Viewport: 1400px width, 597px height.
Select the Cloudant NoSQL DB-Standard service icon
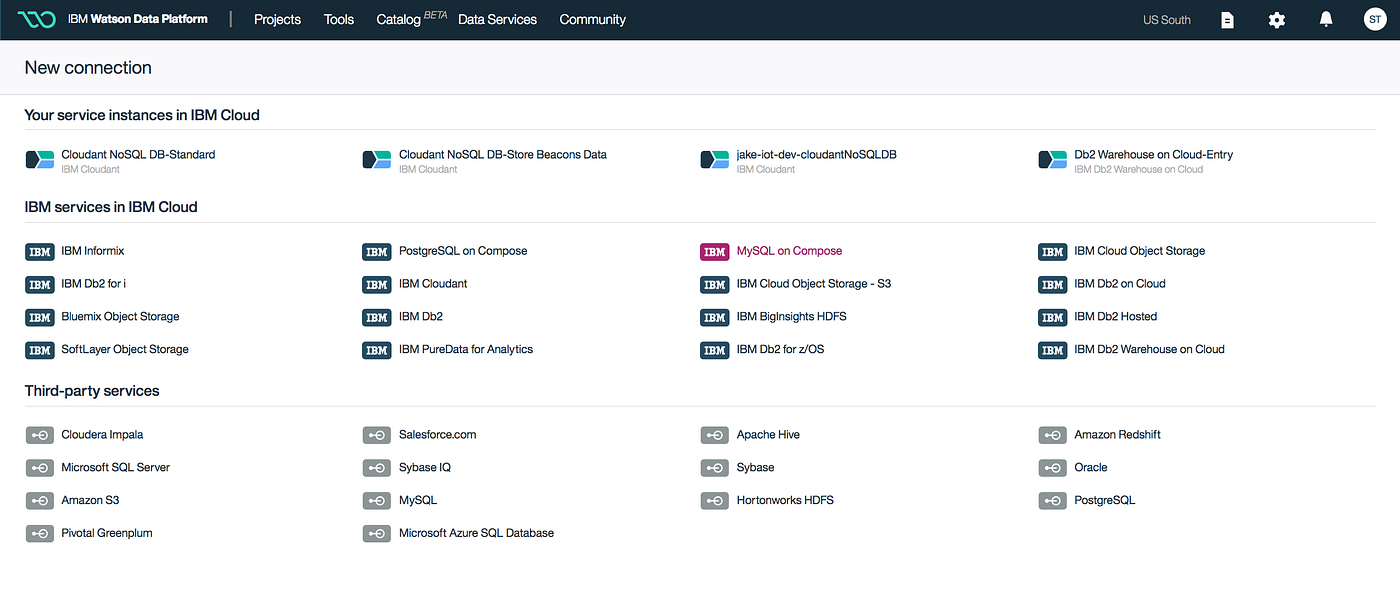tap(39, 160)
